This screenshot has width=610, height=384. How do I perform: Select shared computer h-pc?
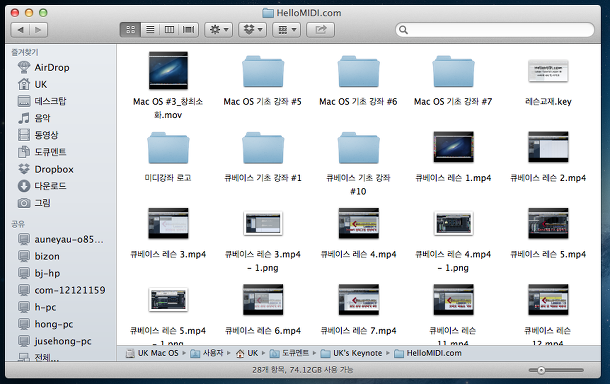pyautogui.click(x=37, y=307)
